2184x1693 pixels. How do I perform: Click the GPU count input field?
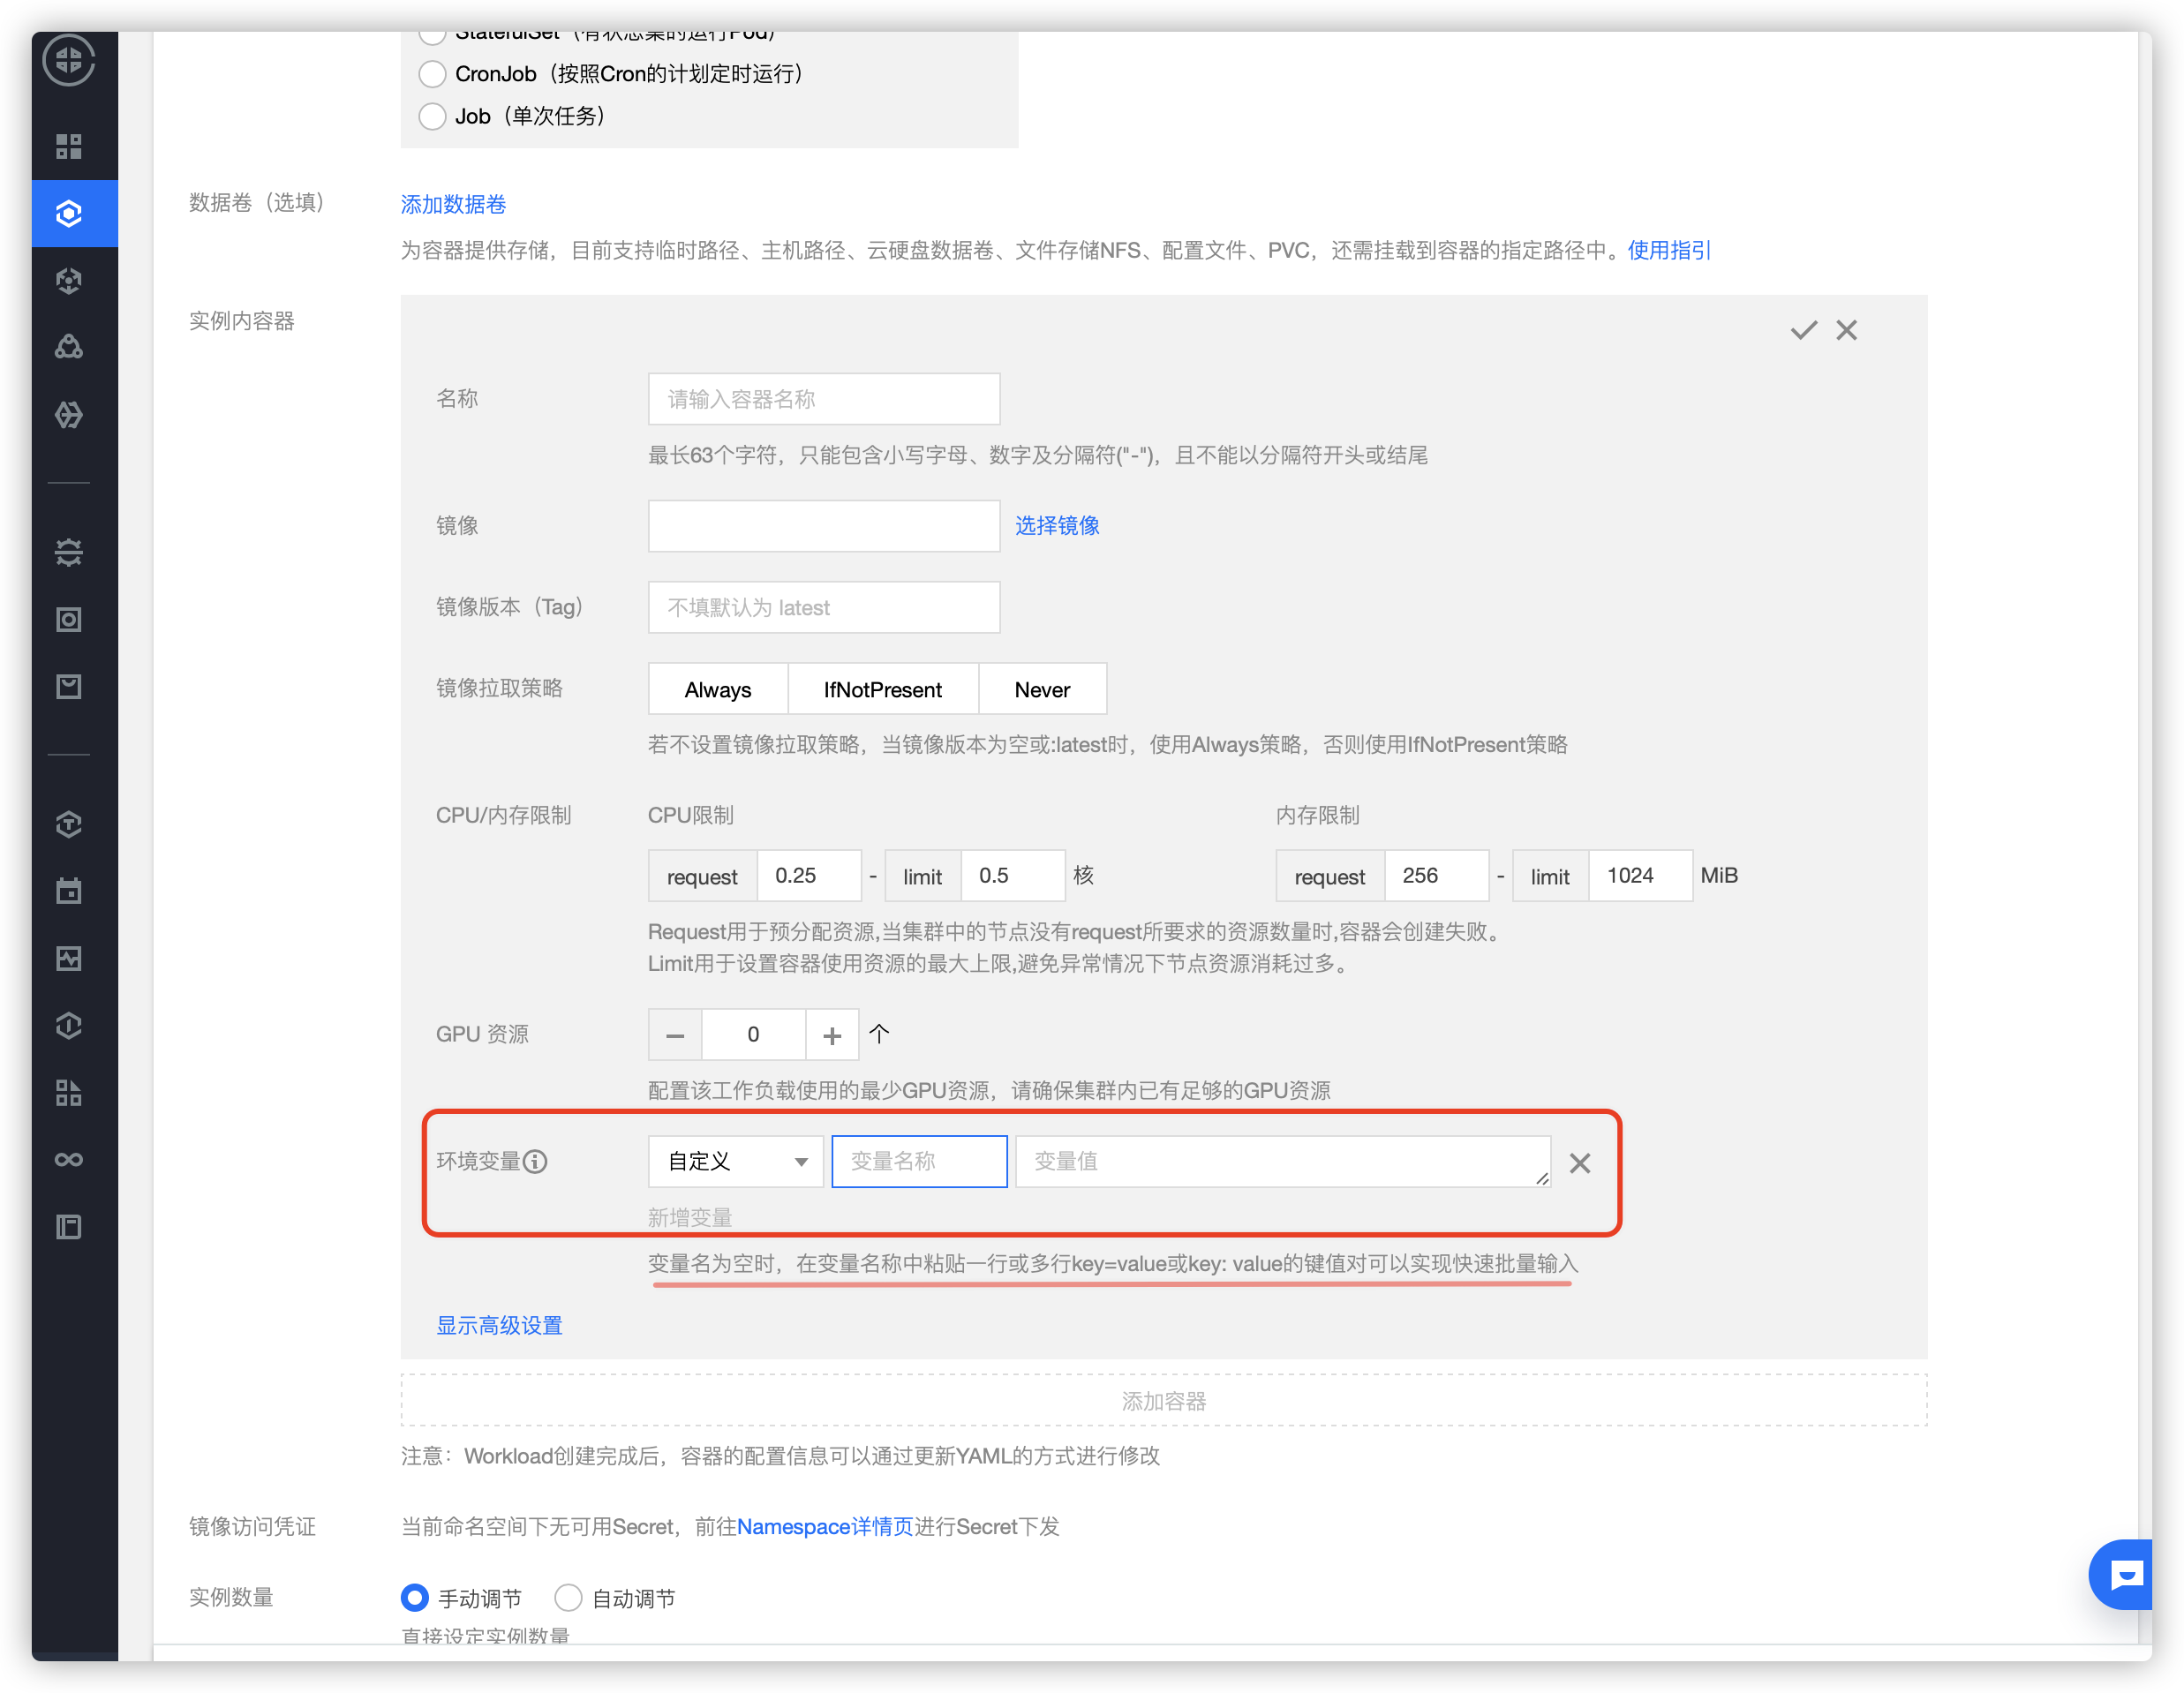[x=754, y=1035]
